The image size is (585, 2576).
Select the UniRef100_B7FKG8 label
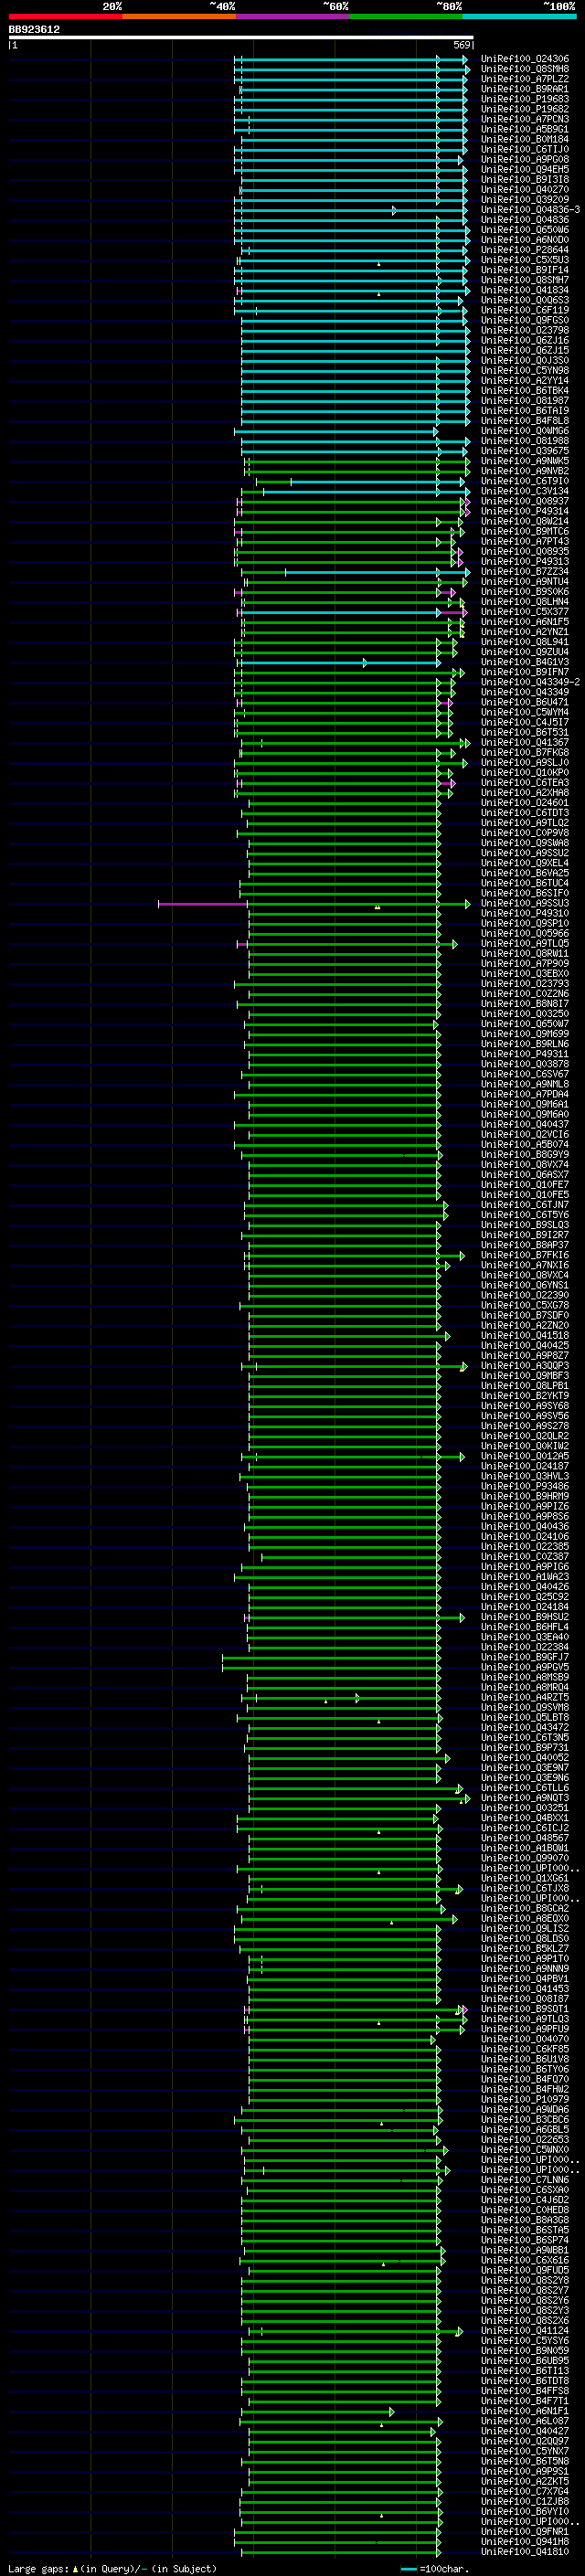click(x=525, y=753)
